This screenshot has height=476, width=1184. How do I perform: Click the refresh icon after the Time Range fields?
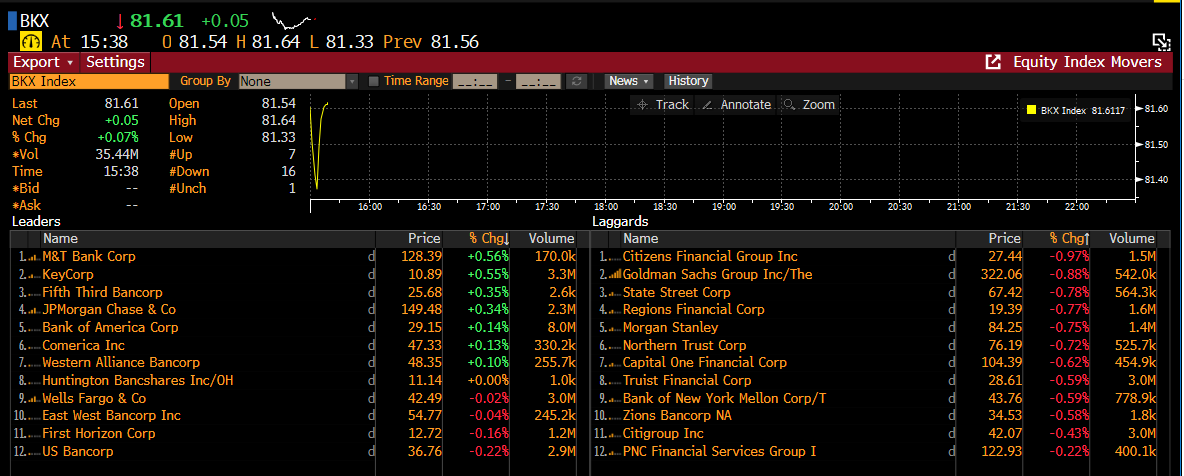pyautogui.click(x=577, y=81)
